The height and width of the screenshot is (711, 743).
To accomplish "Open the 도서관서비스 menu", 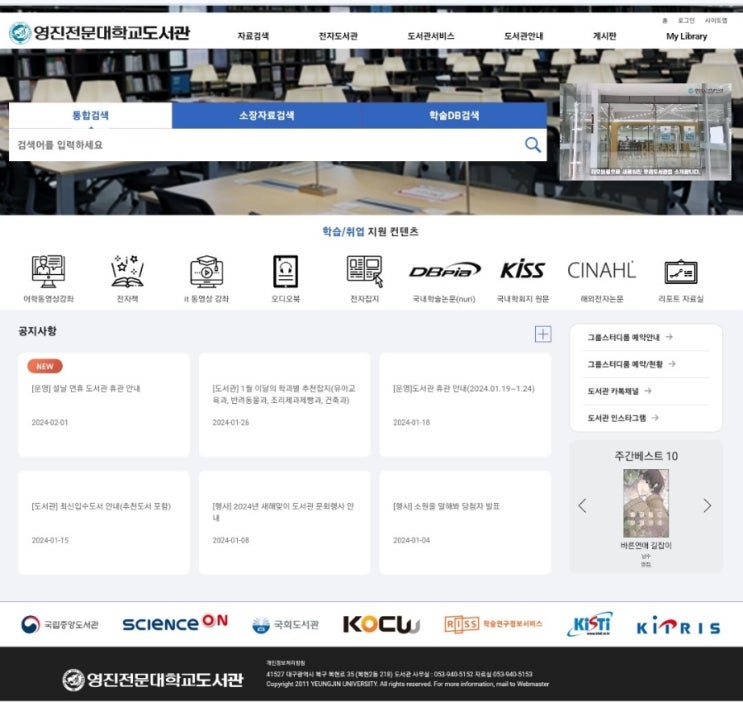I will [431, 36].
